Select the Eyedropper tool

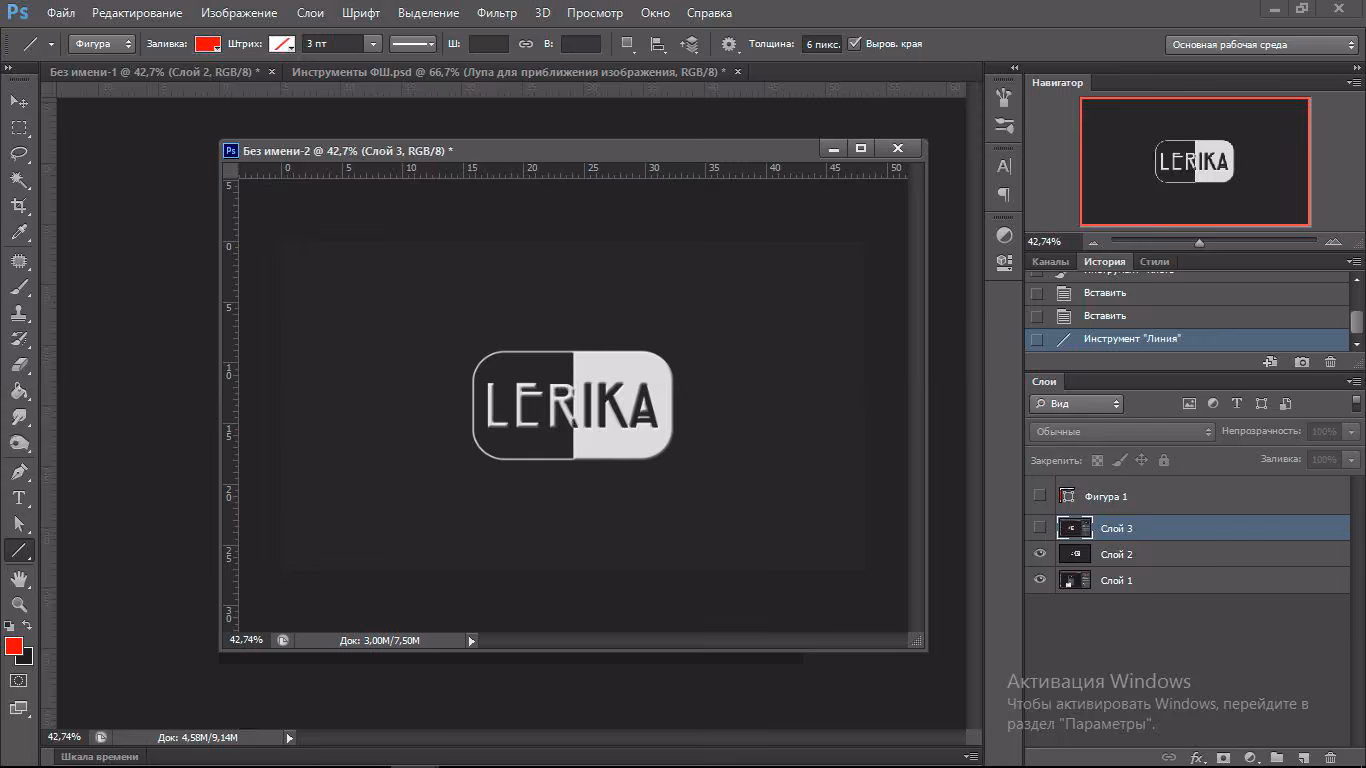(x=19, y=232)
